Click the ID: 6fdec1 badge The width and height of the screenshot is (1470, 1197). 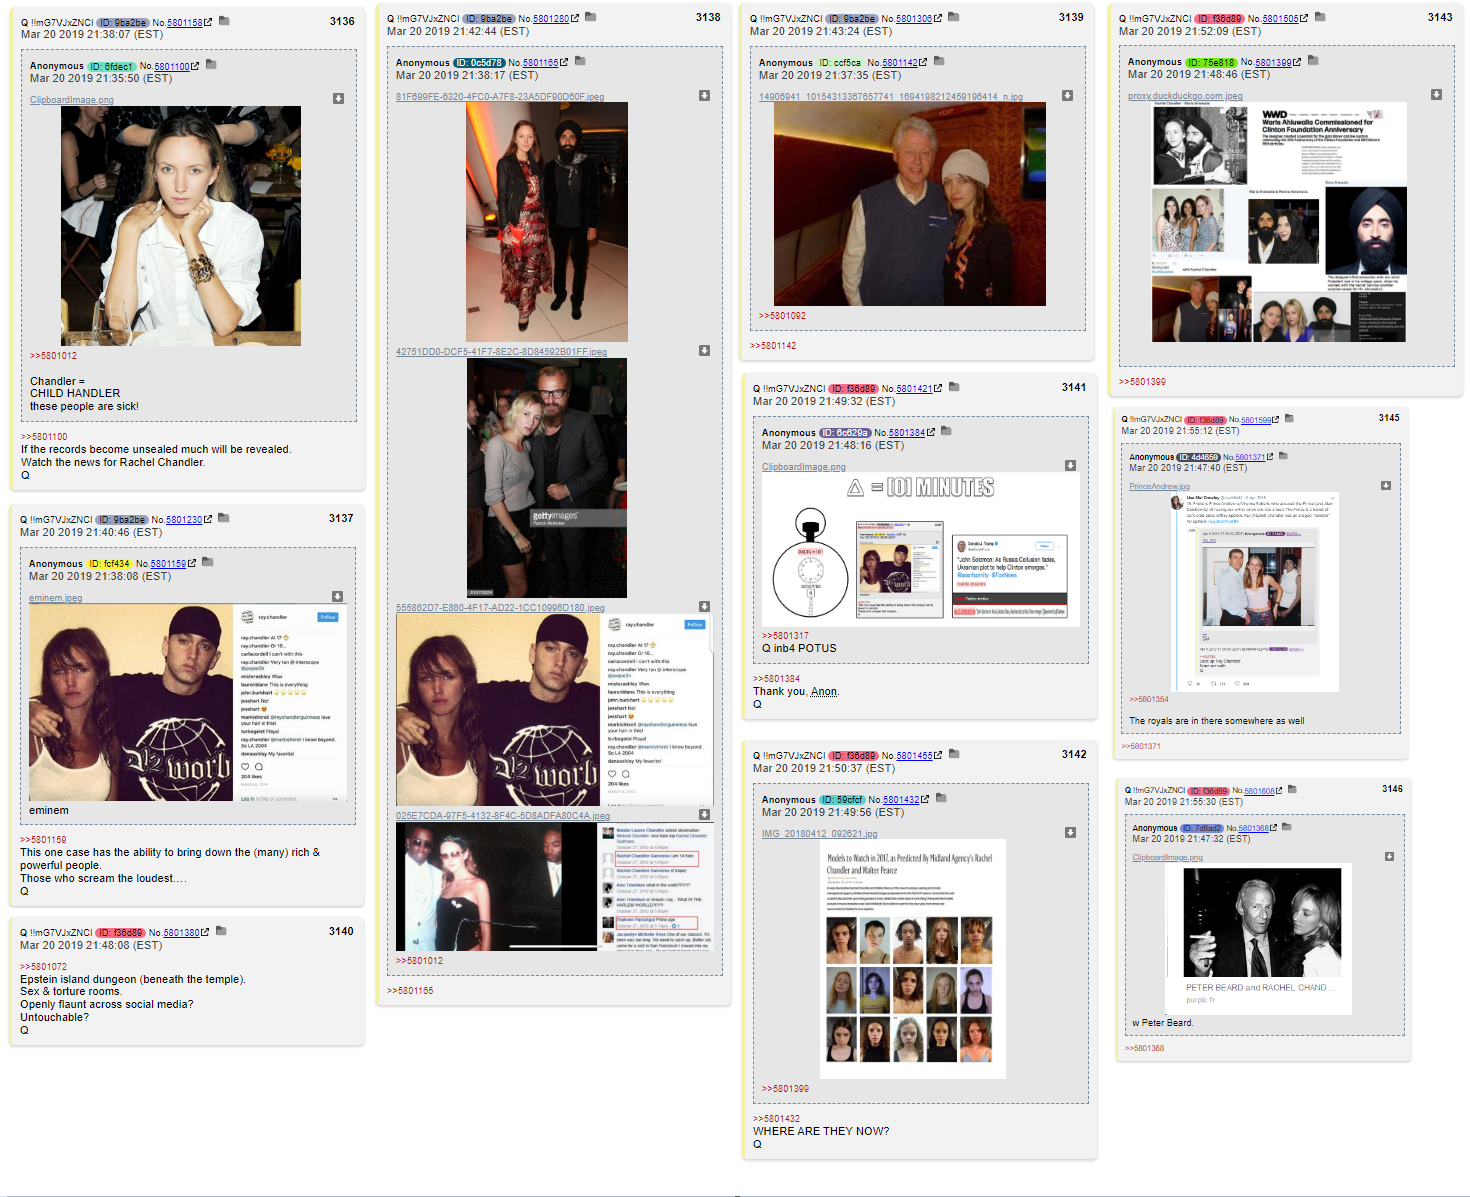111,66
